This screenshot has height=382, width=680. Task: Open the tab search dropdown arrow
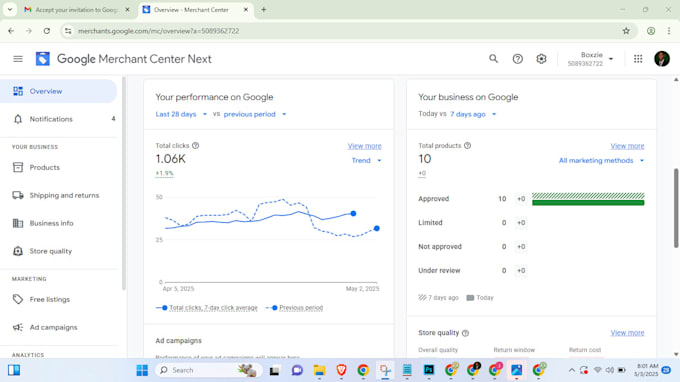coord(10,10)
